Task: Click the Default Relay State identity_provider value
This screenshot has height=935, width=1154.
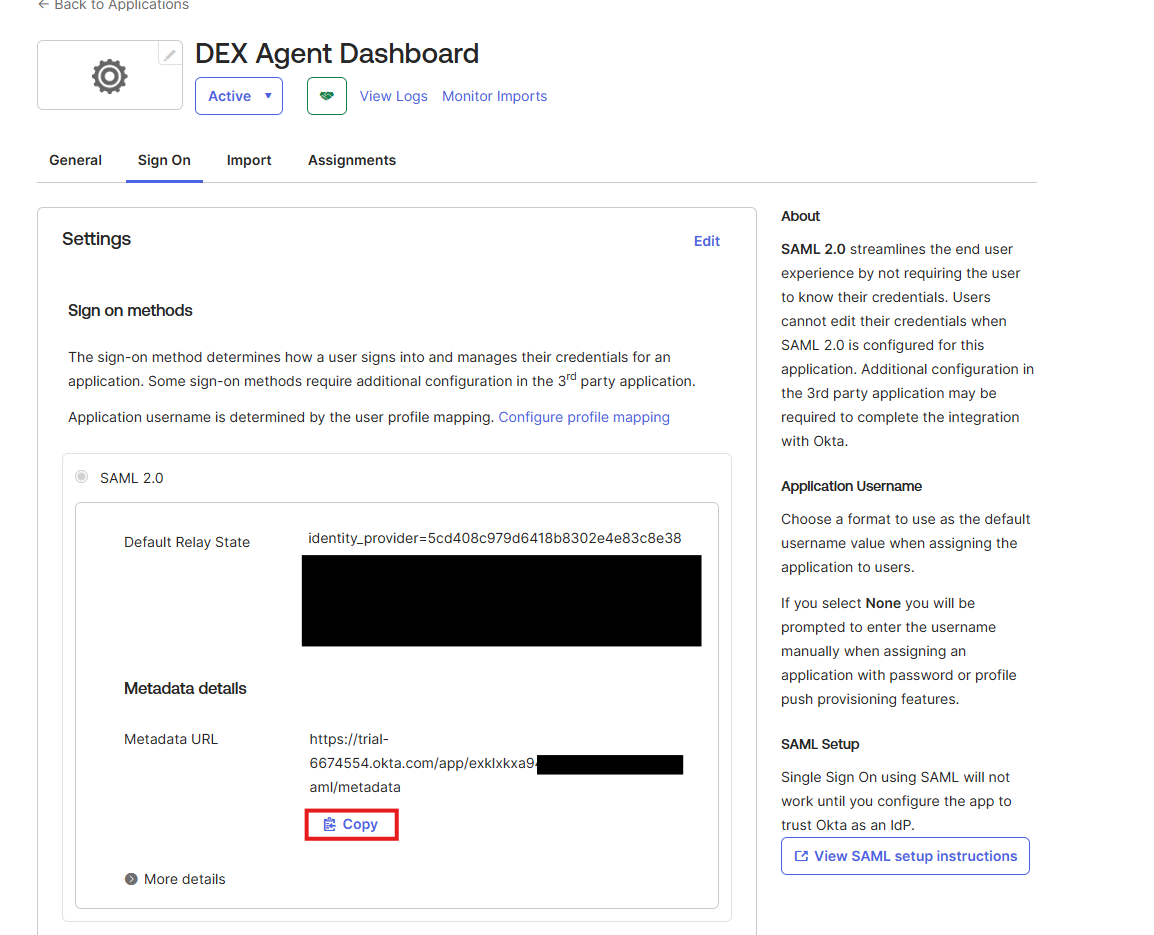Action: point(495,538)
